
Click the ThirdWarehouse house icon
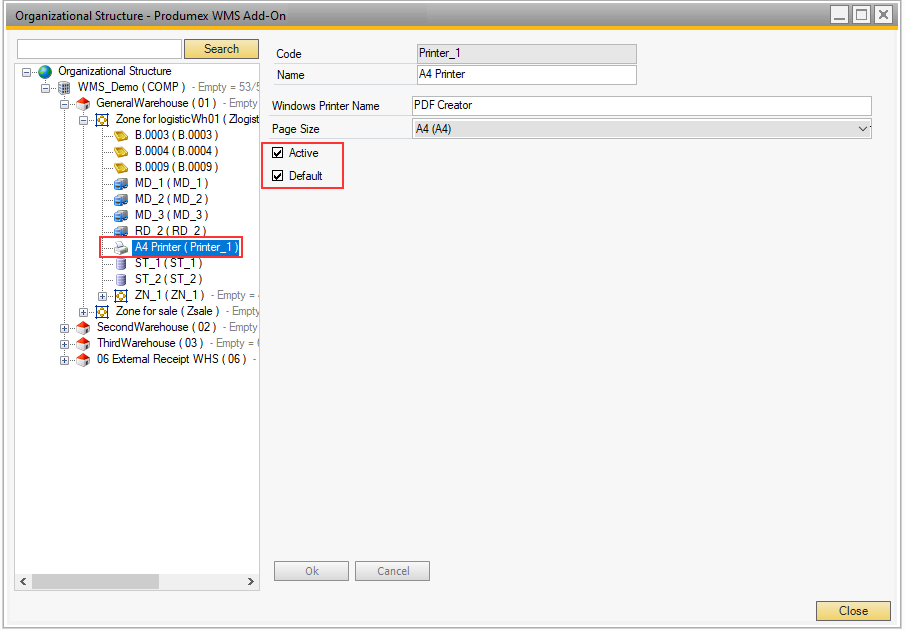[83, 343]
